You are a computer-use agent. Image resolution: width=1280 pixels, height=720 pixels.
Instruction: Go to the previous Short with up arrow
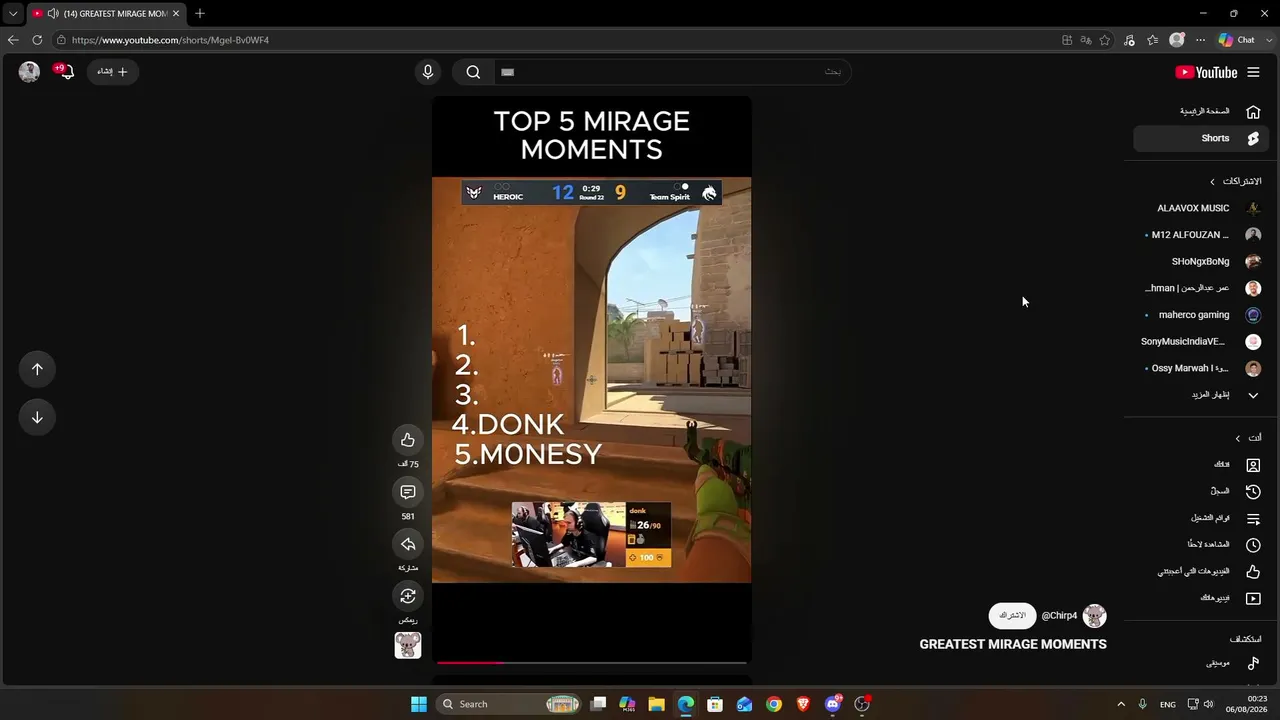37,369
